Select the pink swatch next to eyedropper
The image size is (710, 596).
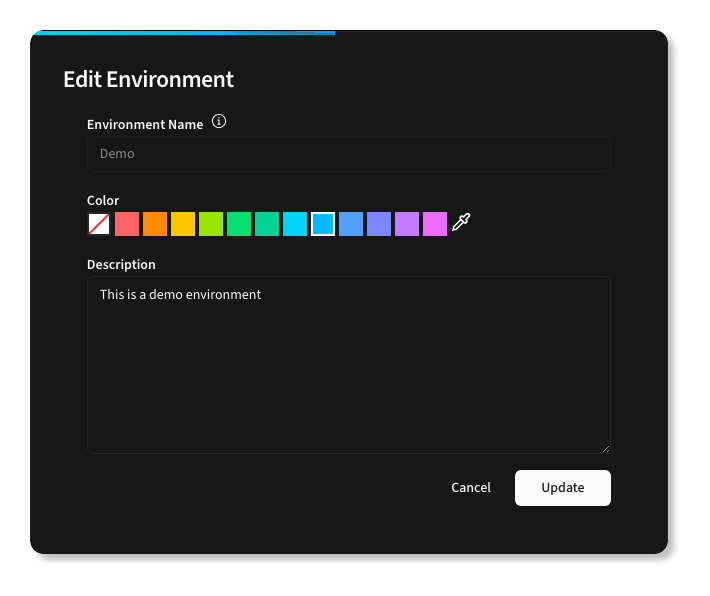pyautogui.click(x=435, y=224)
